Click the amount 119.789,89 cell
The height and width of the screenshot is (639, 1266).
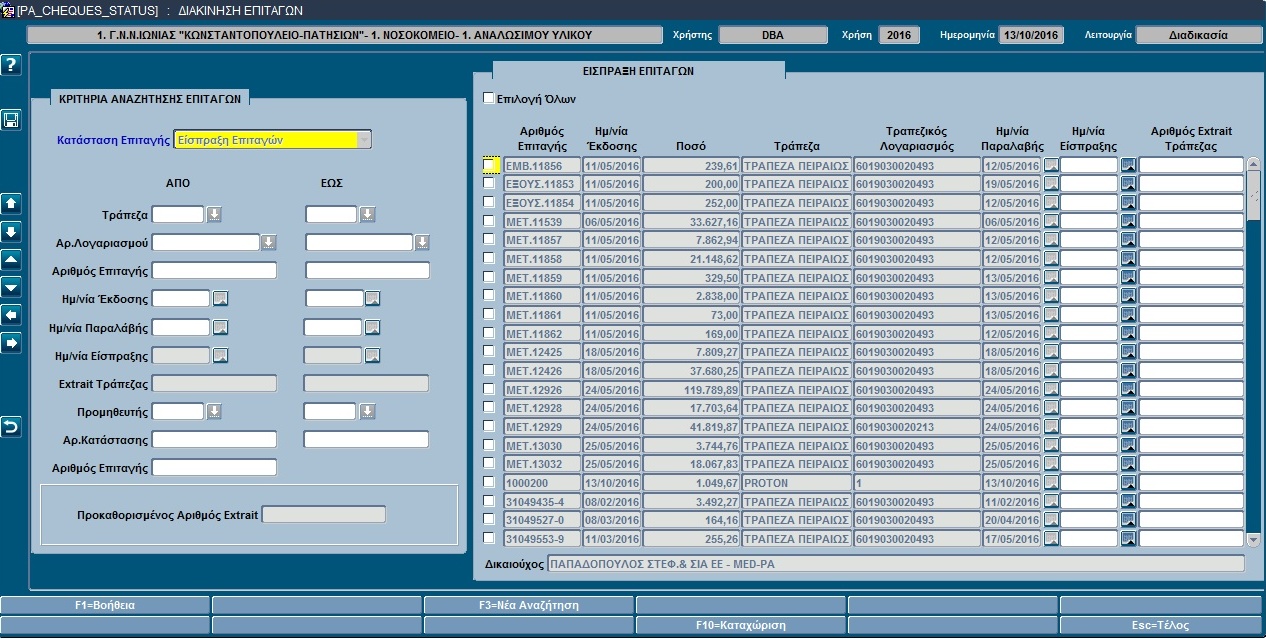(691, 389)
